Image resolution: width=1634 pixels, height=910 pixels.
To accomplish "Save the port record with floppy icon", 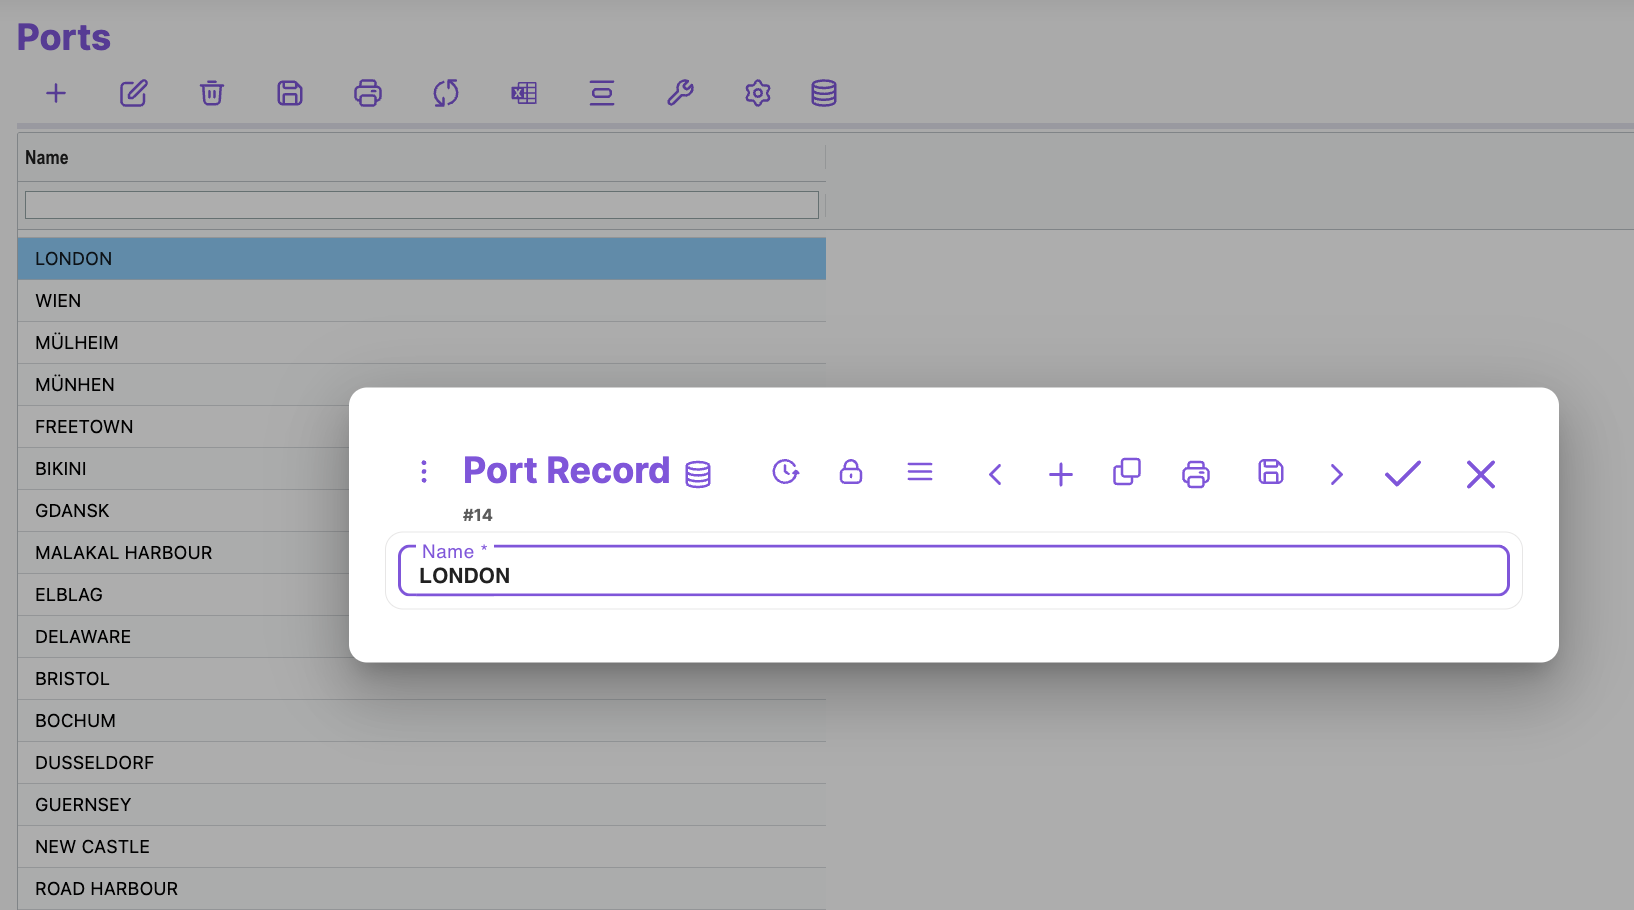I will (1271, 472).
